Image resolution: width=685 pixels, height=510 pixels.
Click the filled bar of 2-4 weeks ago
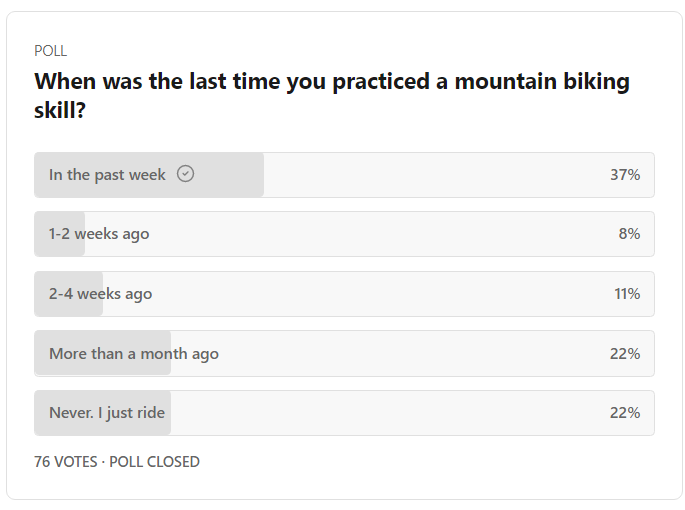[69, 294]
